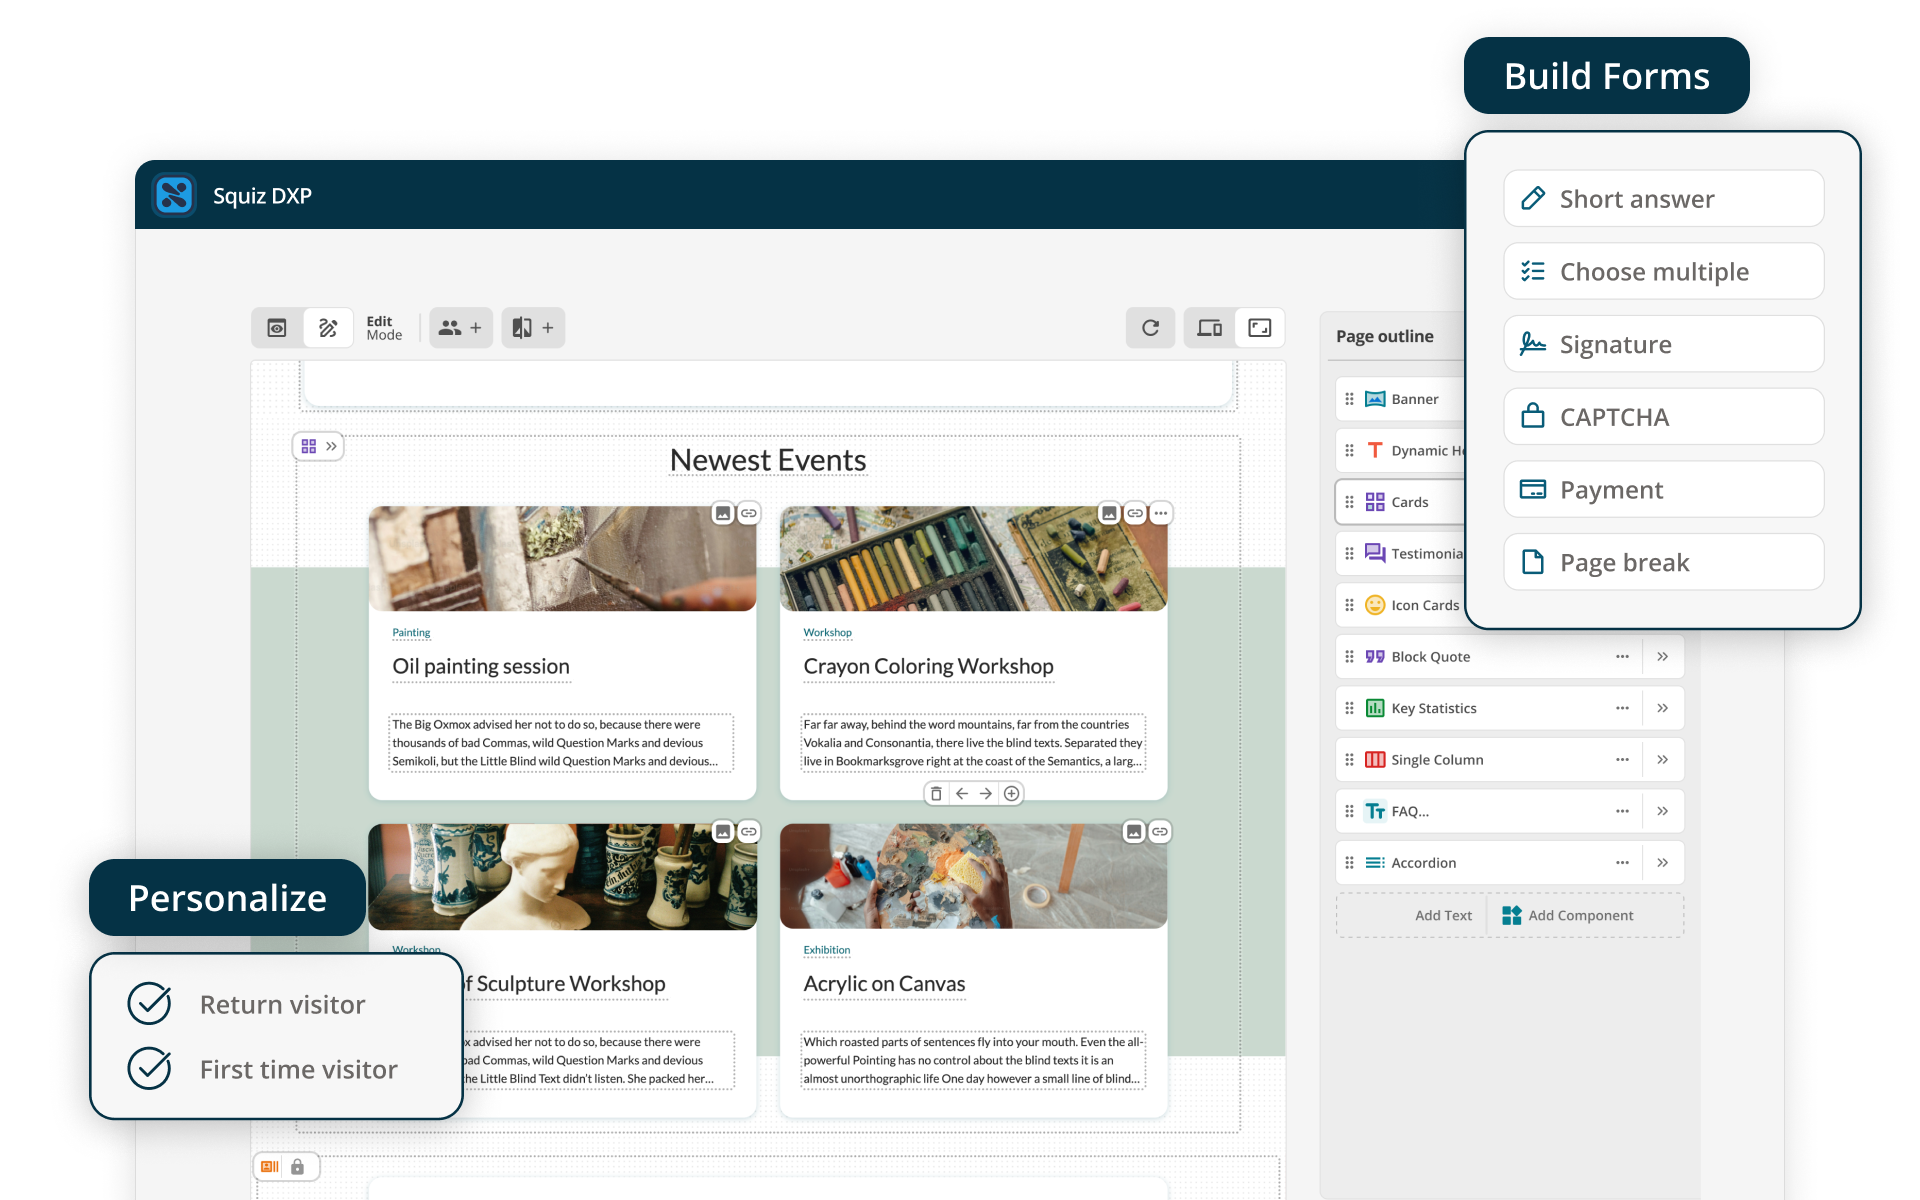This screenshot has width=1920, height=1200.
Task: Edit link on Oil painting session card
Action: (749, 513)
